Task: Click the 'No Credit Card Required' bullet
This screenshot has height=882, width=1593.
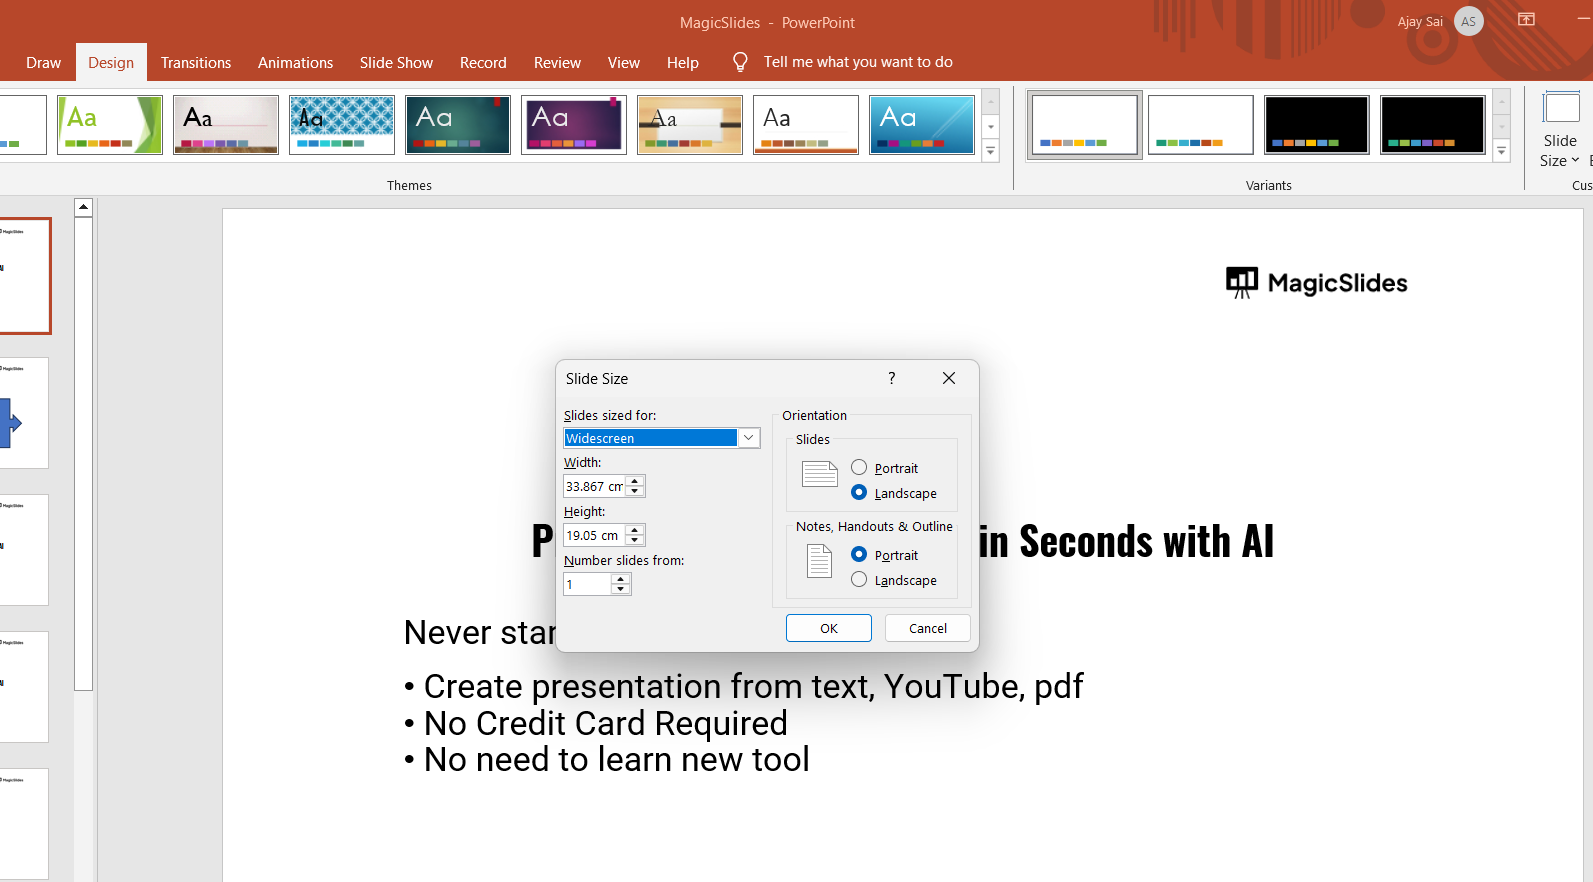Action: (x=605, y=723)
